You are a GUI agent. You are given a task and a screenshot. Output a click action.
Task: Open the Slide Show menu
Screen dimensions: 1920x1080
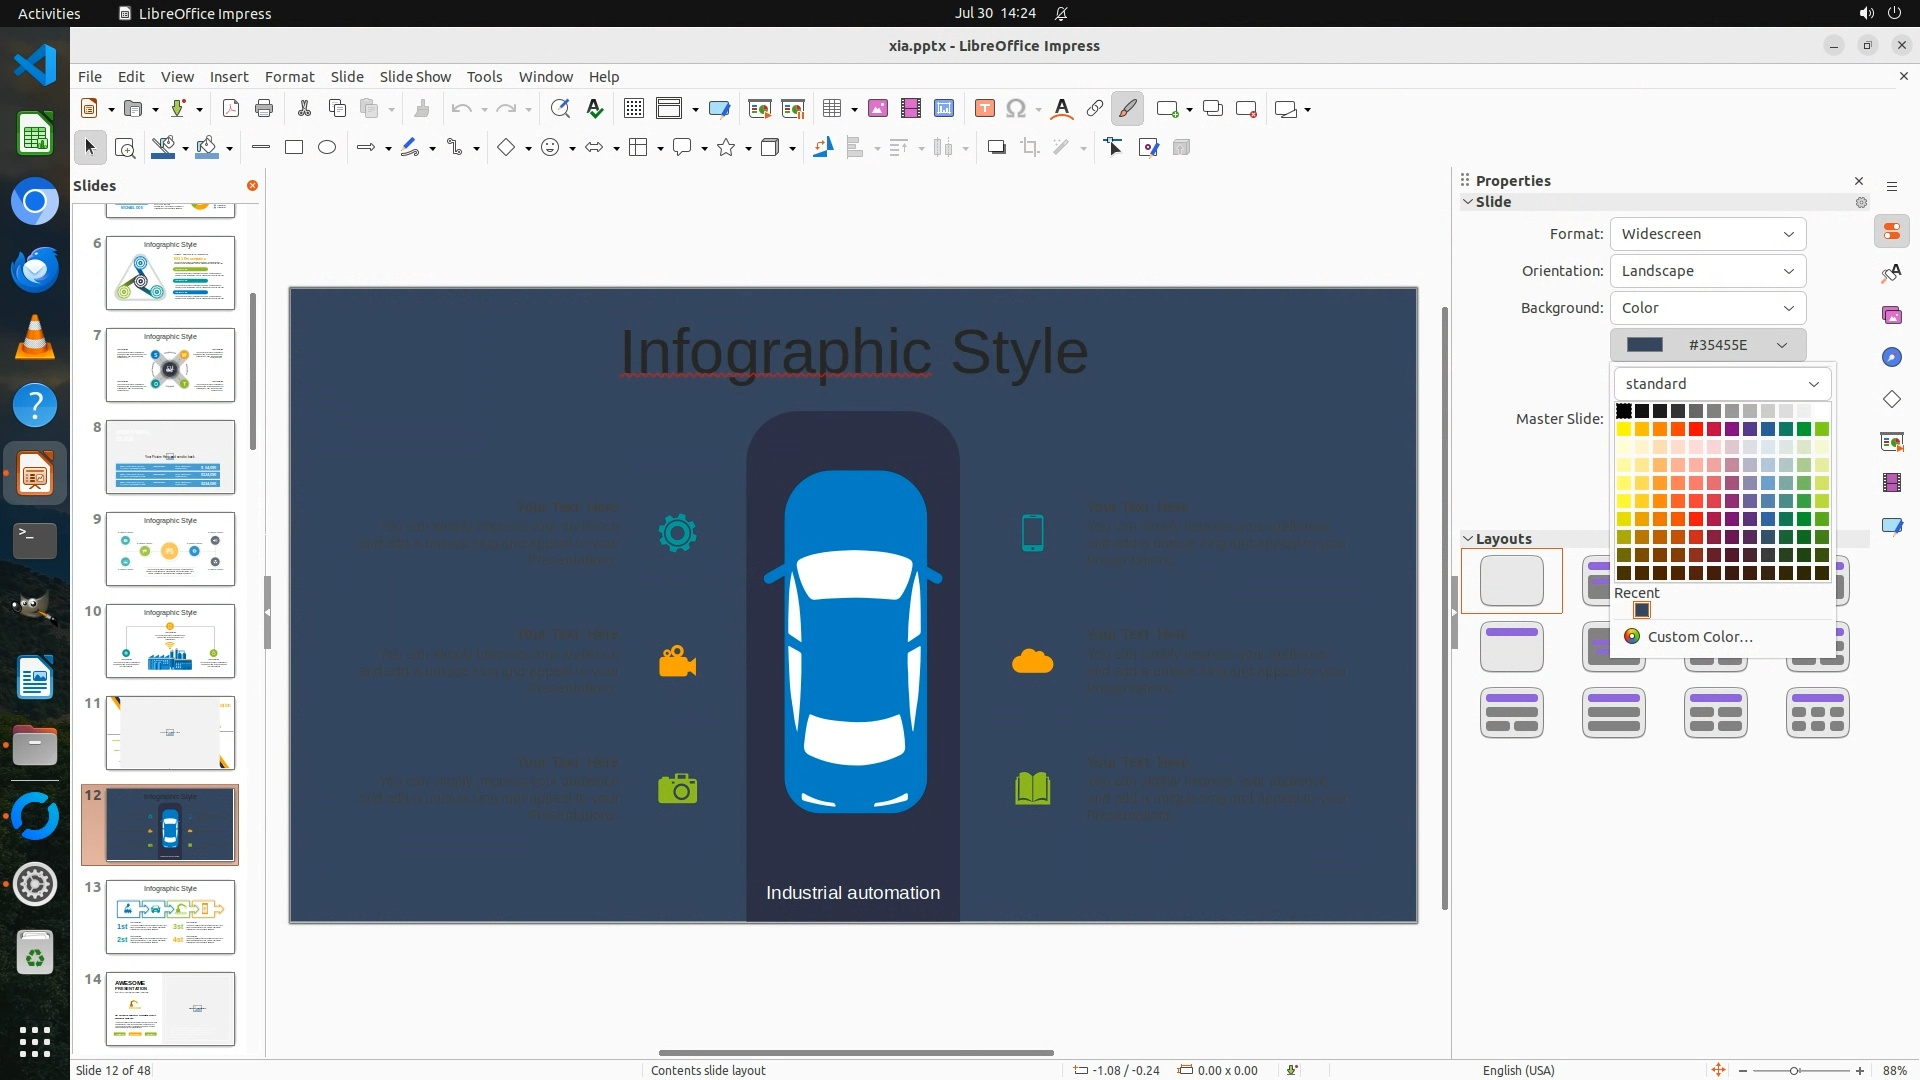pyautogui.click(x=415, y=77)
